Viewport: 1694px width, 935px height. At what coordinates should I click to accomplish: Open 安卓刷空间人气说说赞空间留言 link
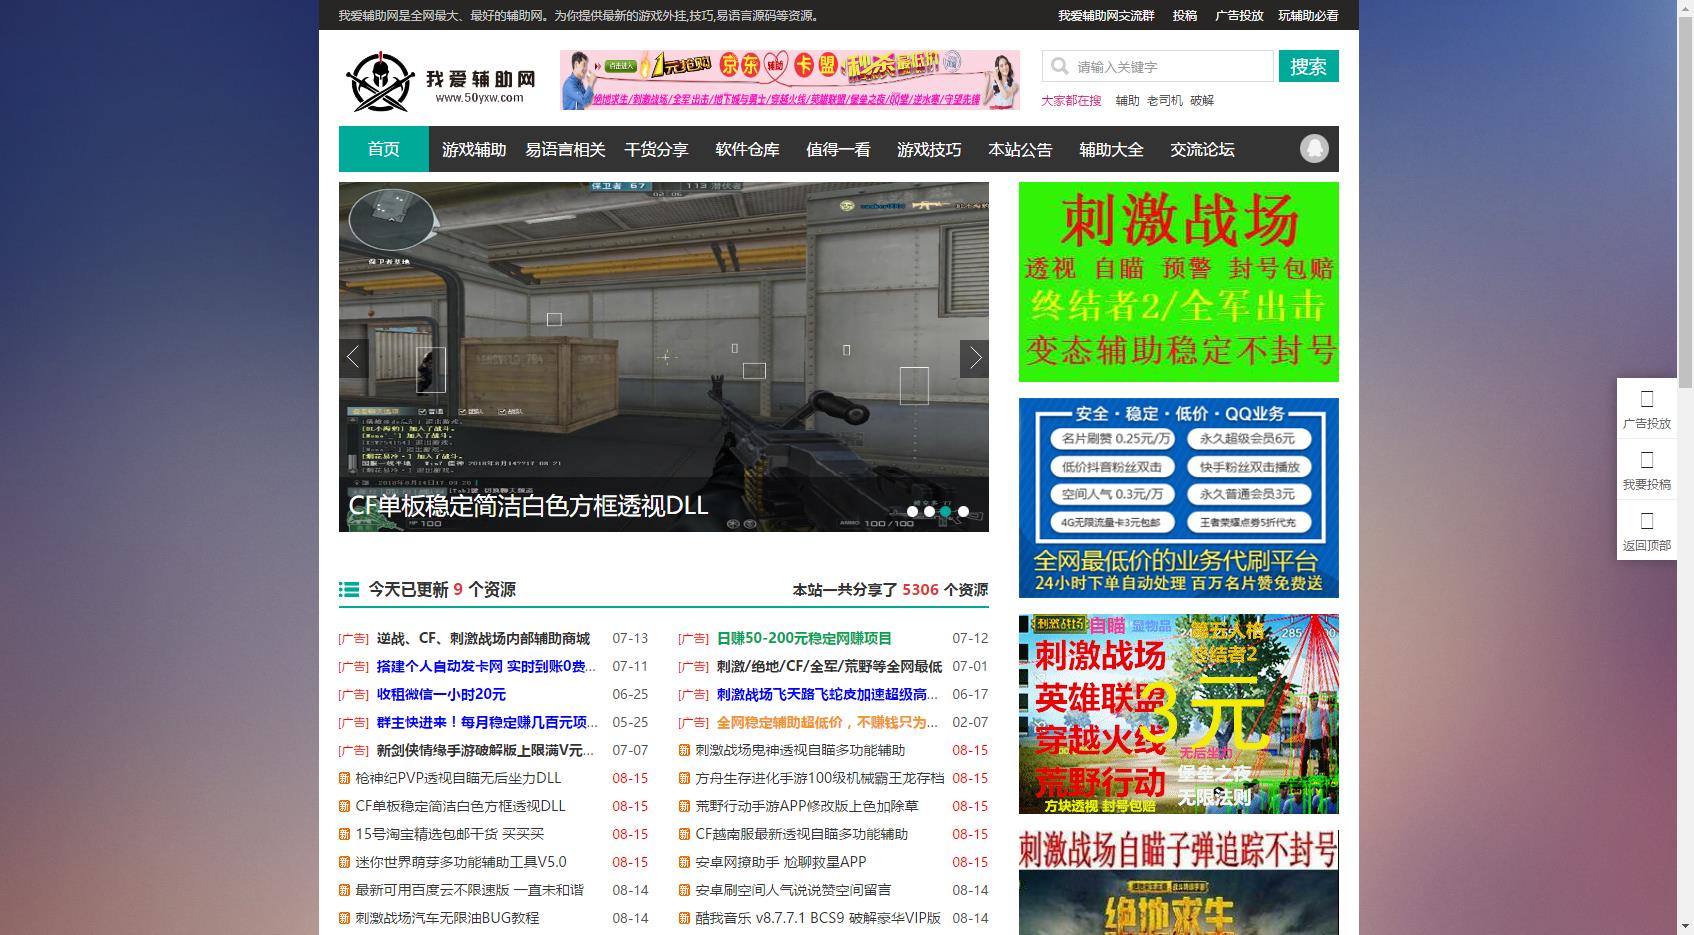(793, 890)
